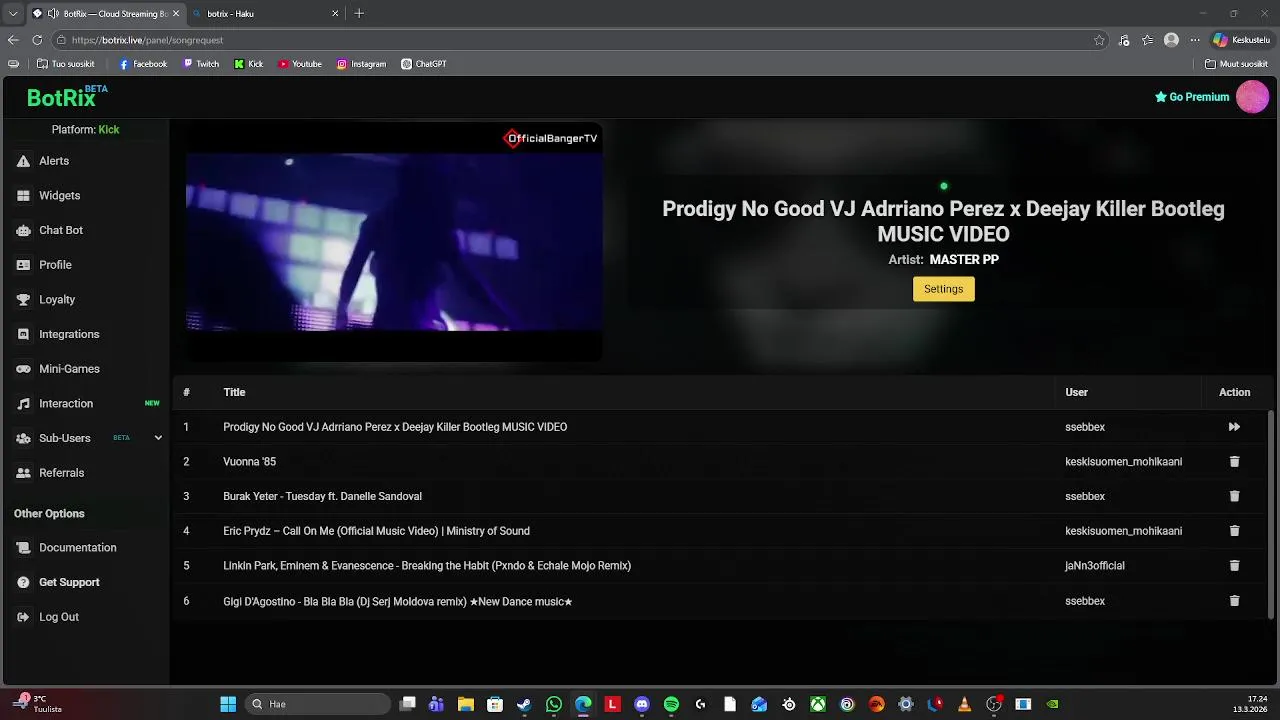Open the Facebook bookmark

[143, 64]
